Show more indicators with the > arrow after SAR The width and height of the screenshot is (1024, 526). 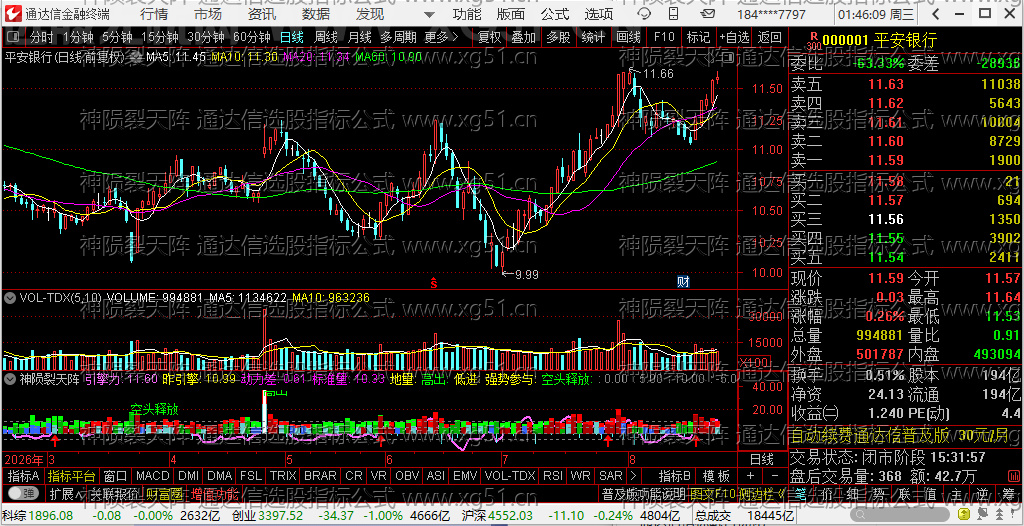tap(632, 475)
